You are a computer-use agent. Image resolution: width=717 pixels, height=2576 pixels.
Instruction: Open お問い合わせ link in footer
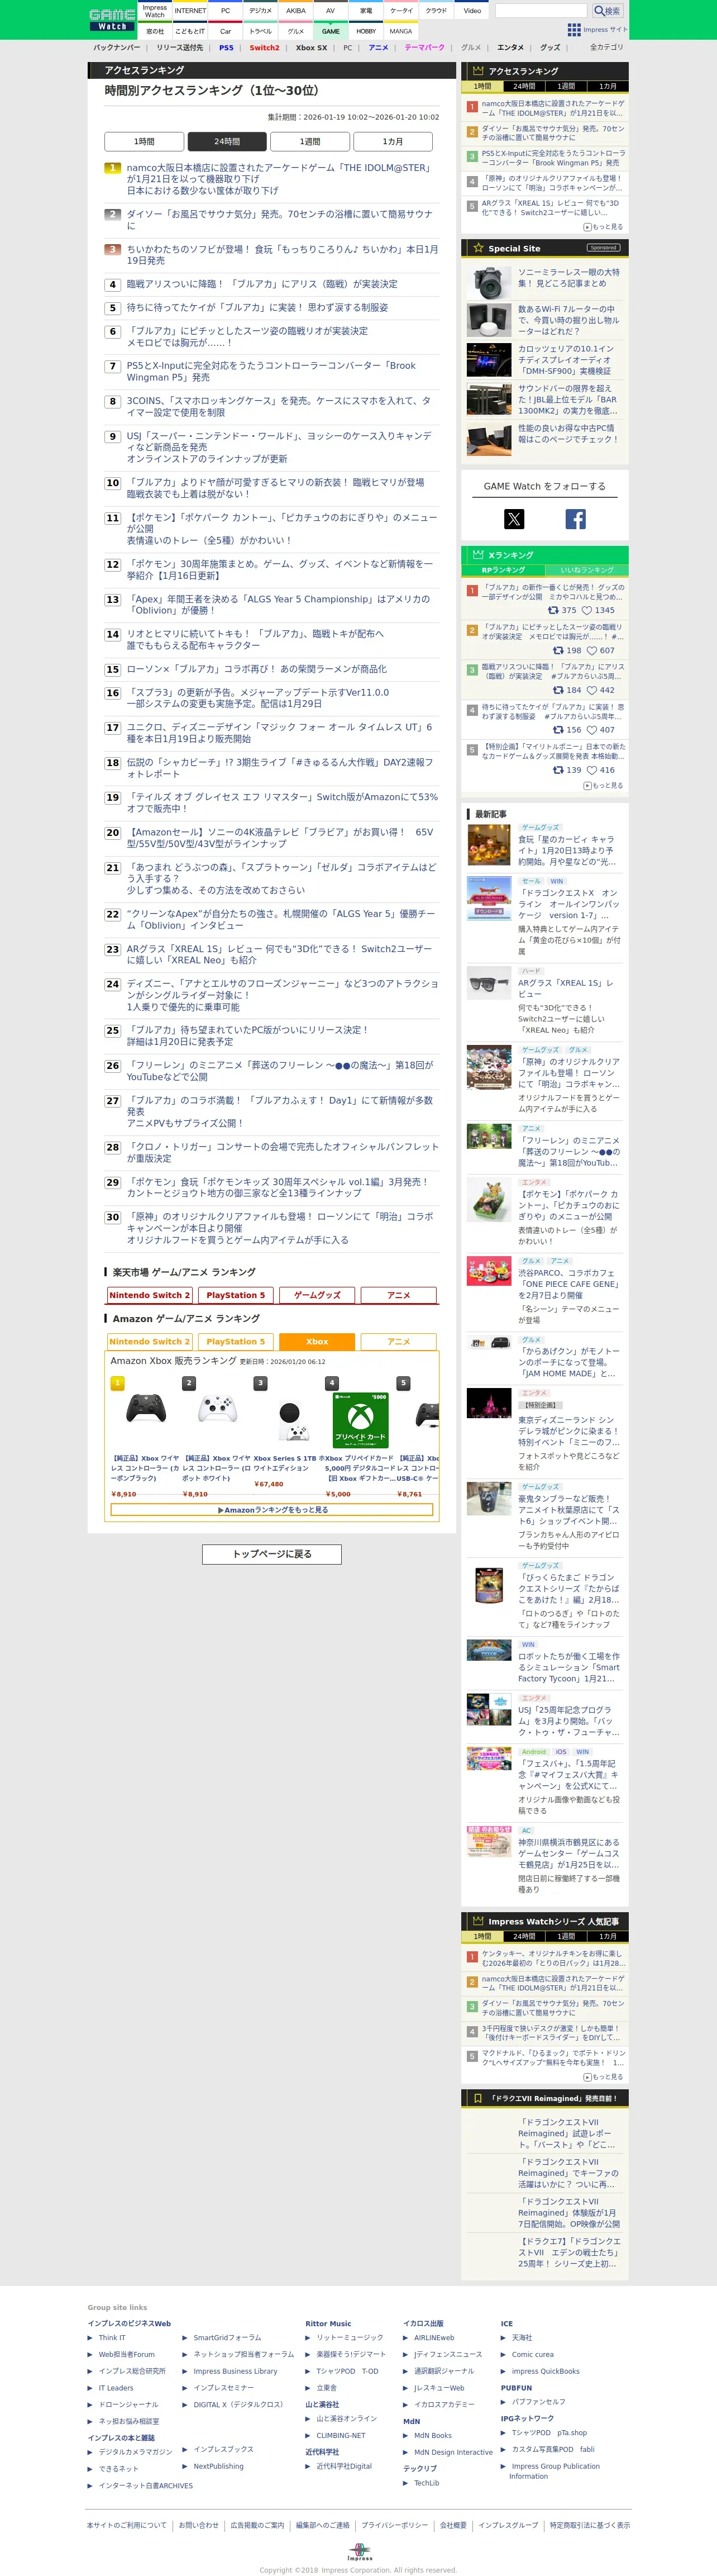pos(198,2525)
